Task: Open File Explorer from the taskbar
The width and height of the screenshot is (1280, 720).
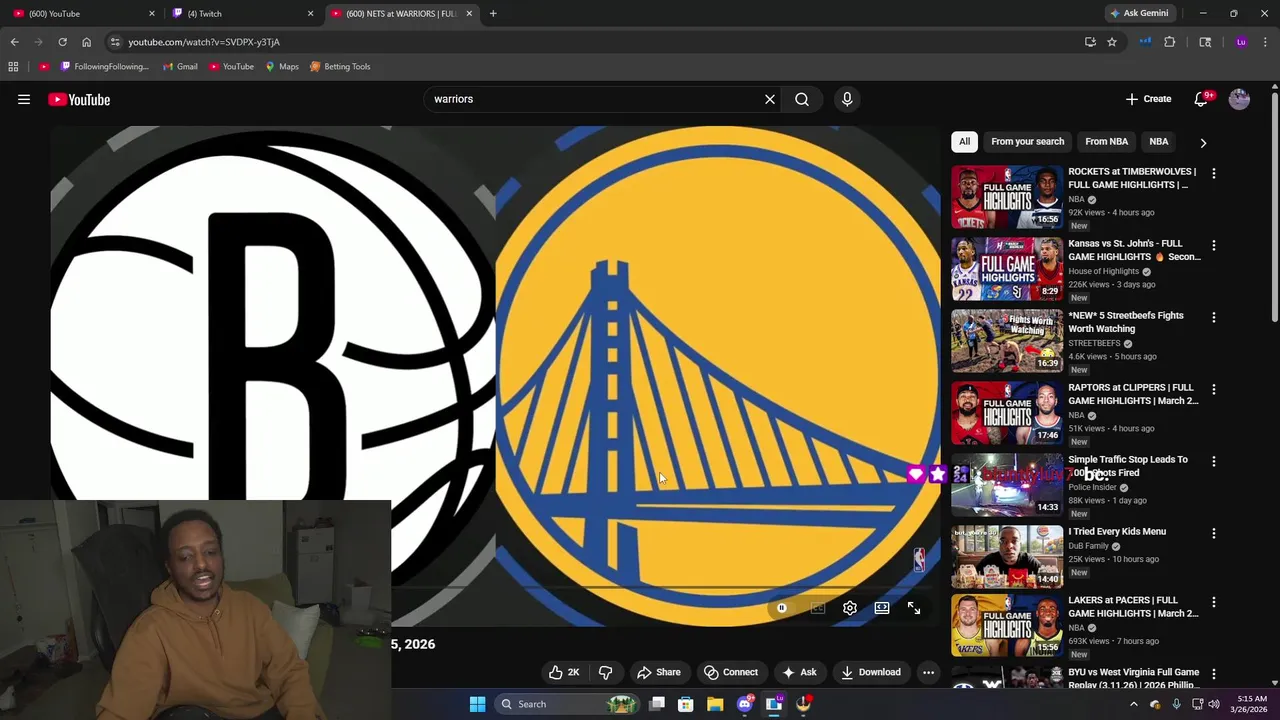Action: pos(715,704)
